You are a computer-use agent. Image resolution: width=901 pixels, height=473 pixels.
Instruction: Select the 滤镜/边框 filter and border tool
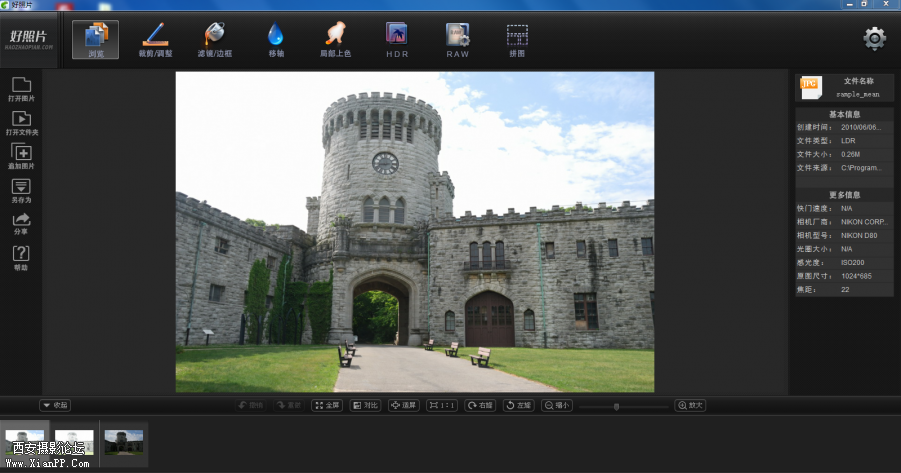click(214, 39)
